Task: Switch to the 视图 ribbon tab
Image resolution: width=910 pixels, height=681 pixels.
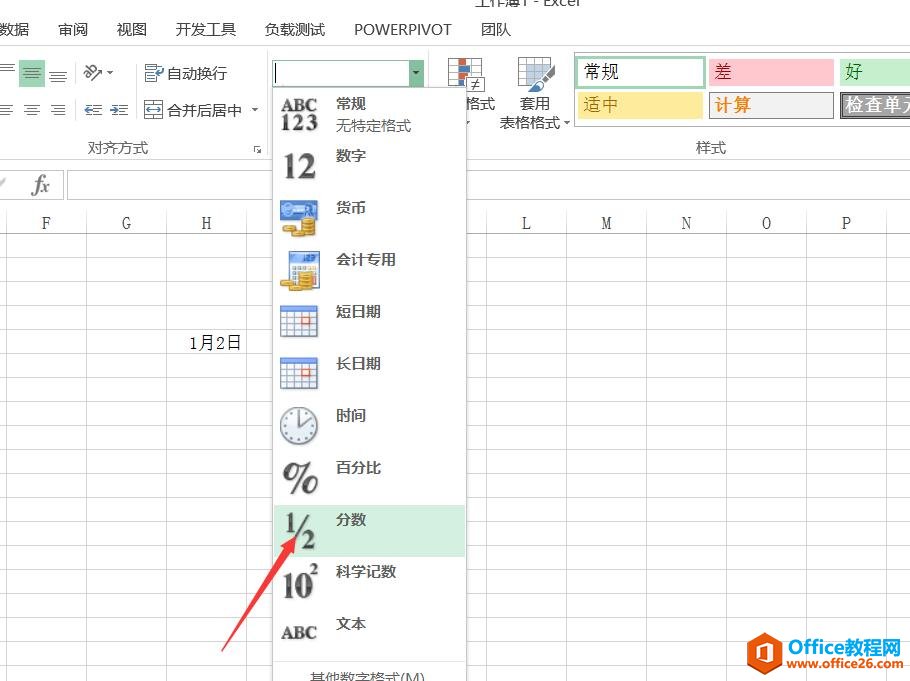Action: 130,29
